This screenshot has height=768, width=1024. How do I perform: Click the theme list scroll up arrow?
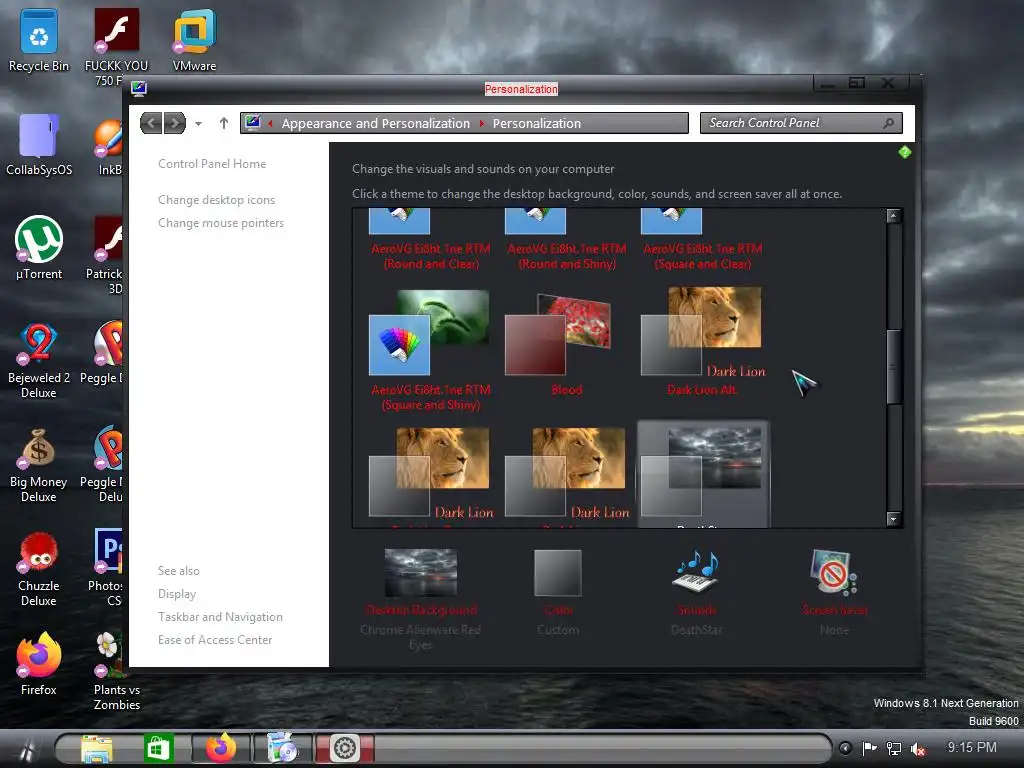[x=894, y=216]
